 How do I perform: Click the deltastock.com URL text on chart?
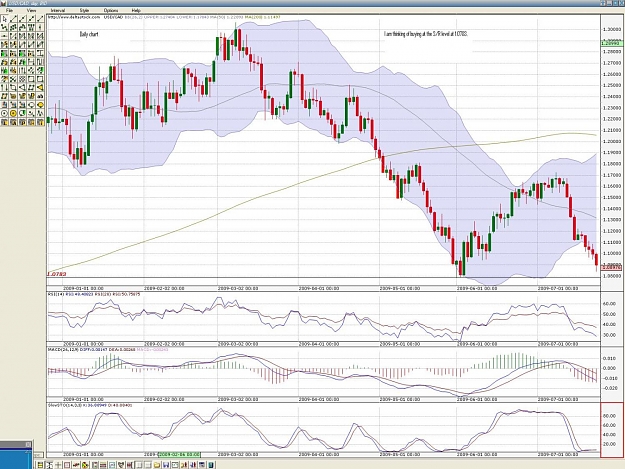(74, 17)
